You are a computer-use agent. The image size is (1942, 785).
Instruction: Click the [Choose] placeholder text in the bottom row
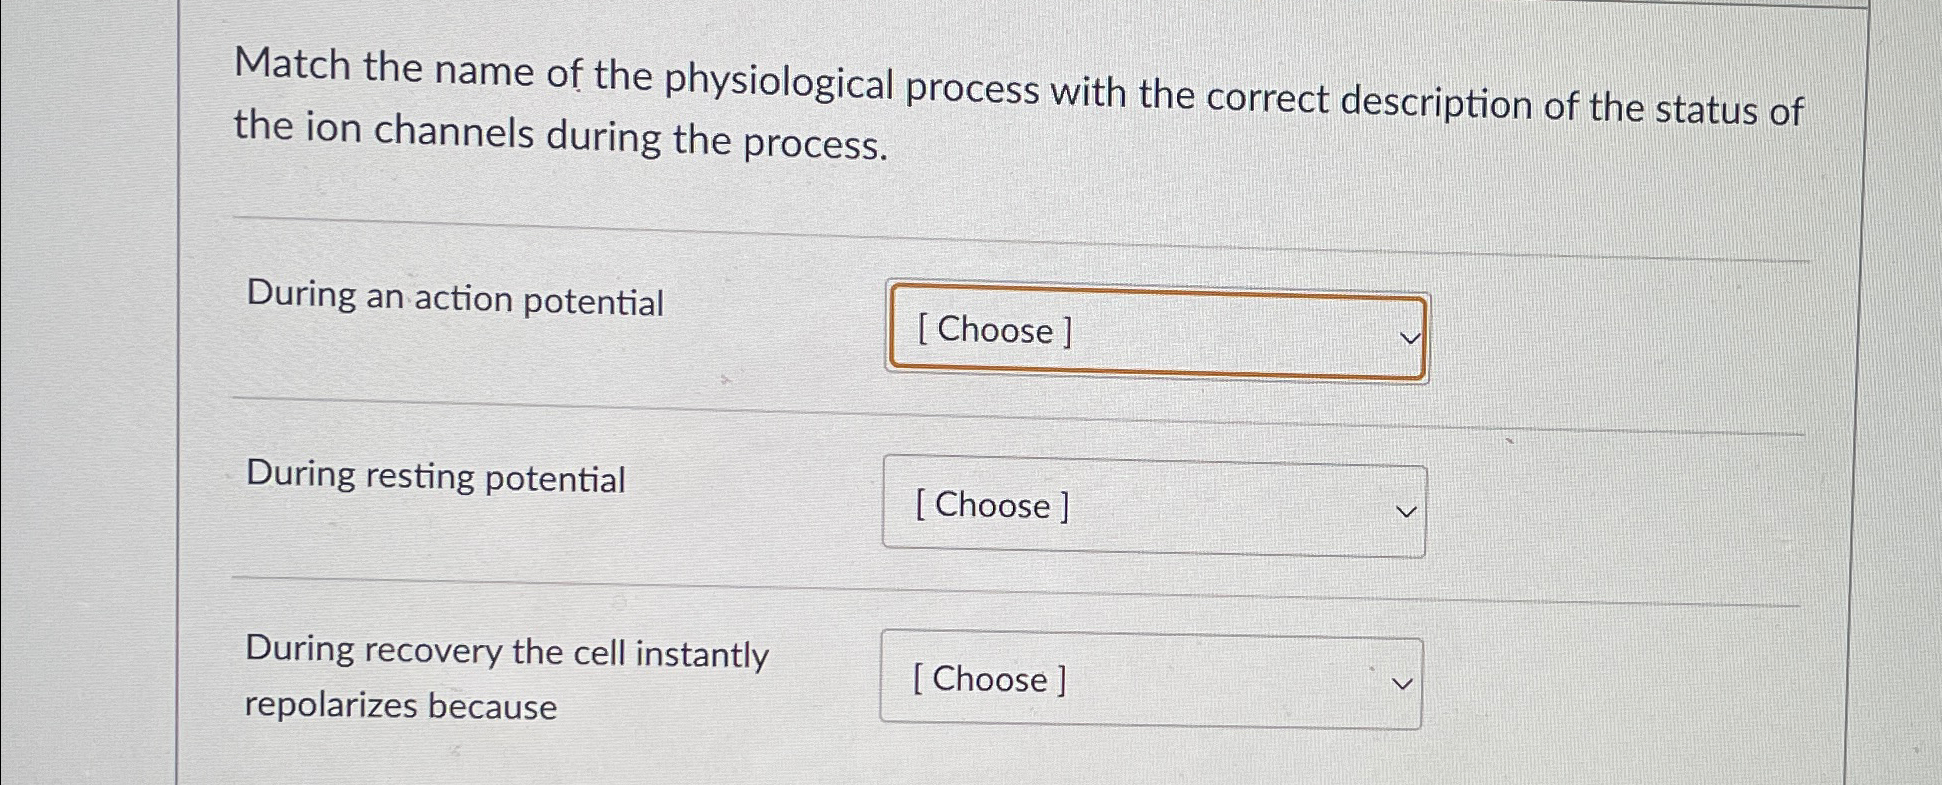pyautogui.click(x=988, y=679)
